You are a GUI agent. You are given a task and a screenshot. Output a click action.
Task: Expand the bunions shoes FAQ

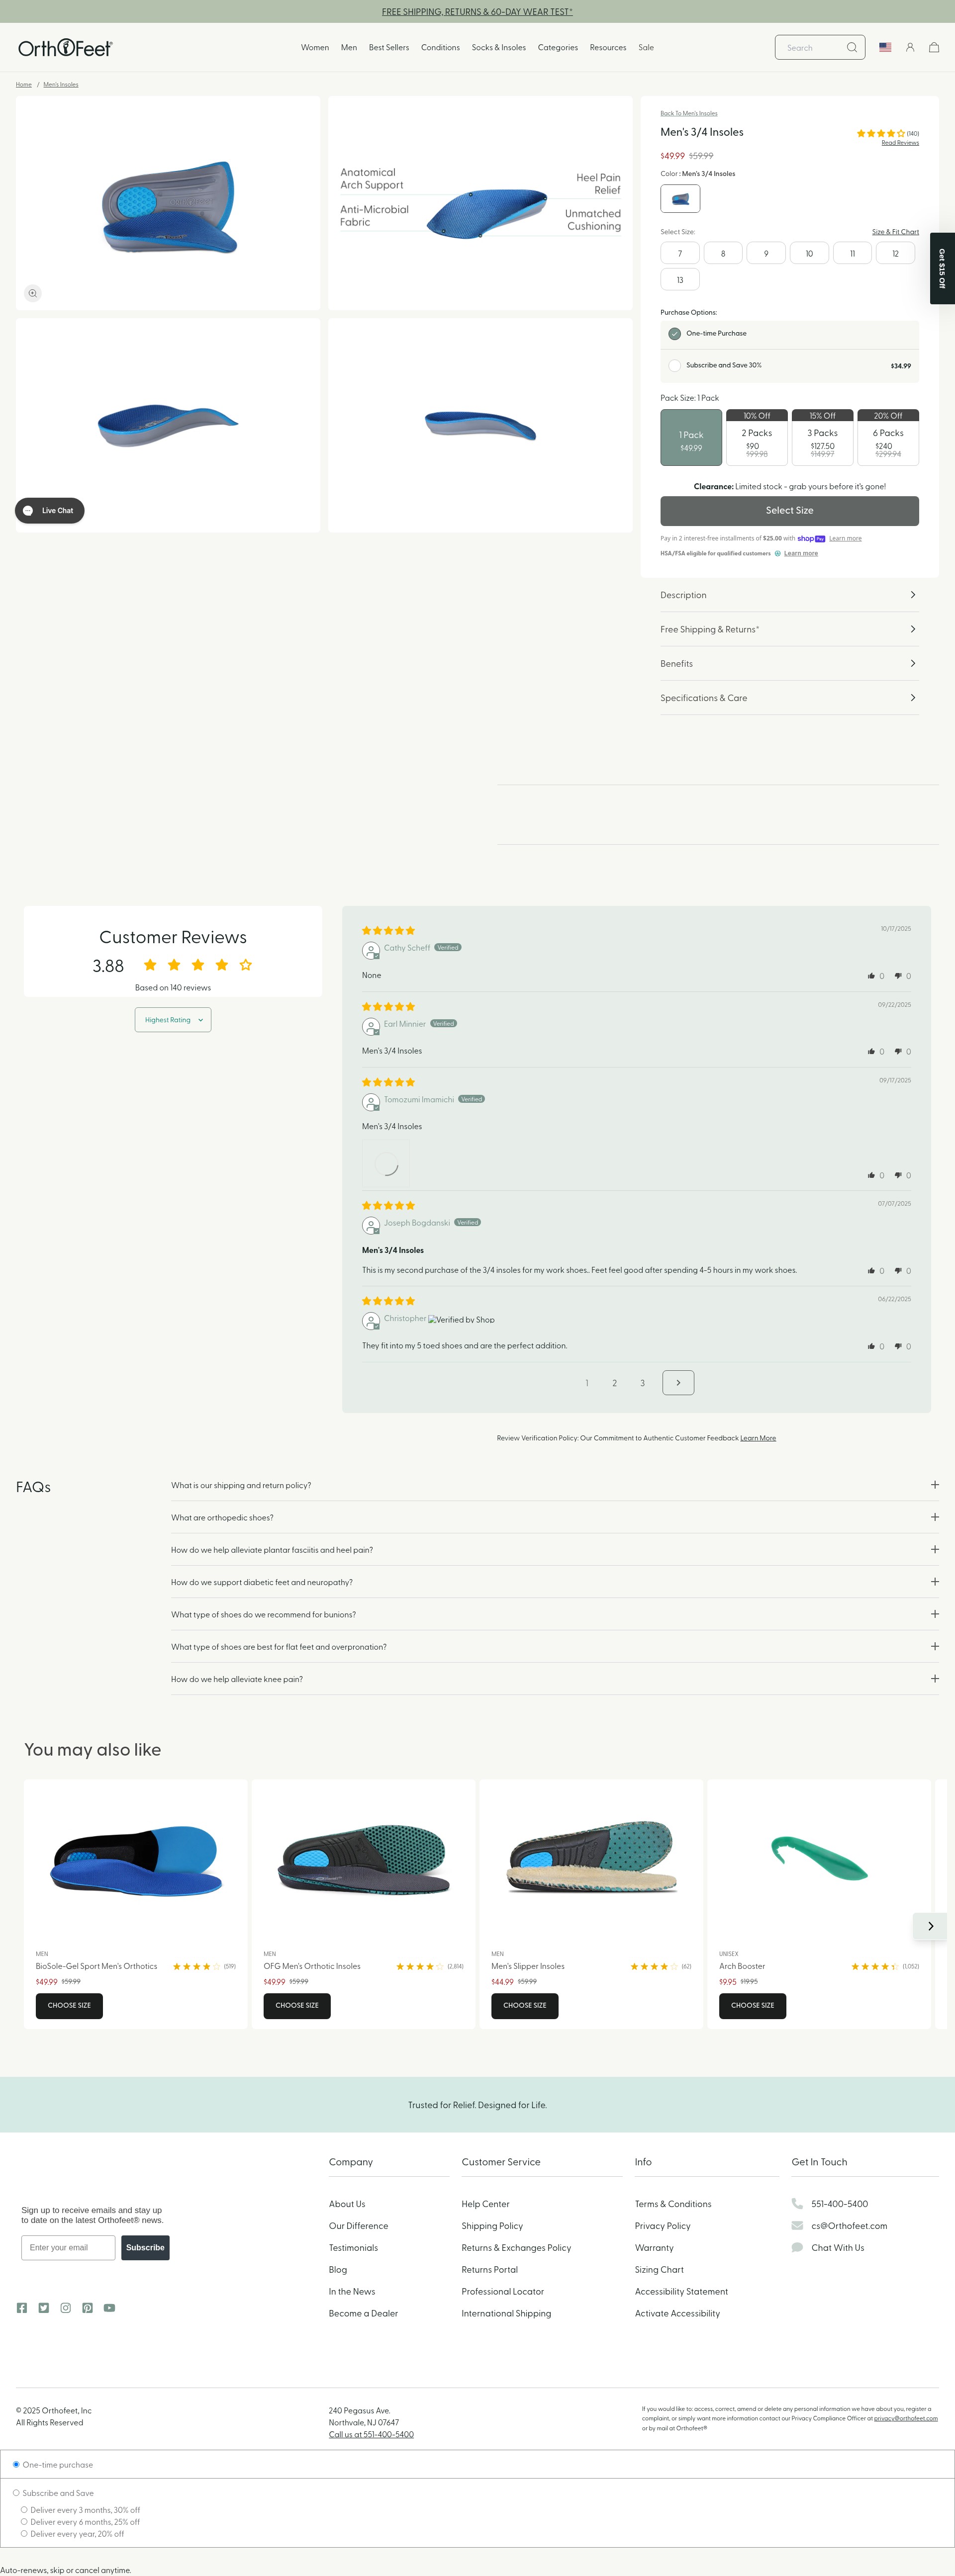tap(555, 1614)
